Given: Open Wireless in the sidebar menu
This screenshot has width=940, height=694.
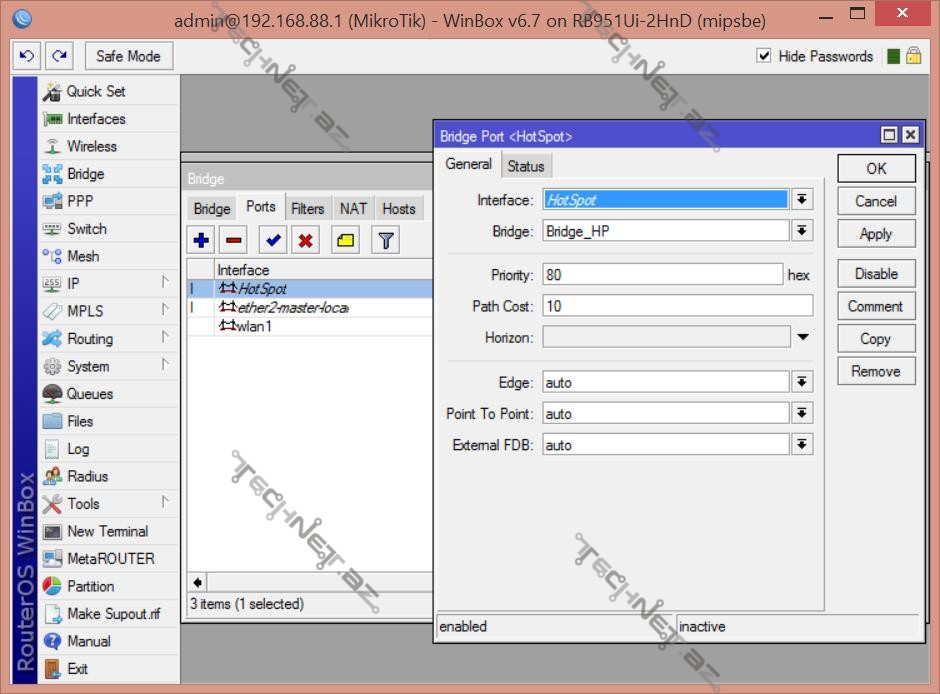Looking at the screenshot, I should coord(91,146).
